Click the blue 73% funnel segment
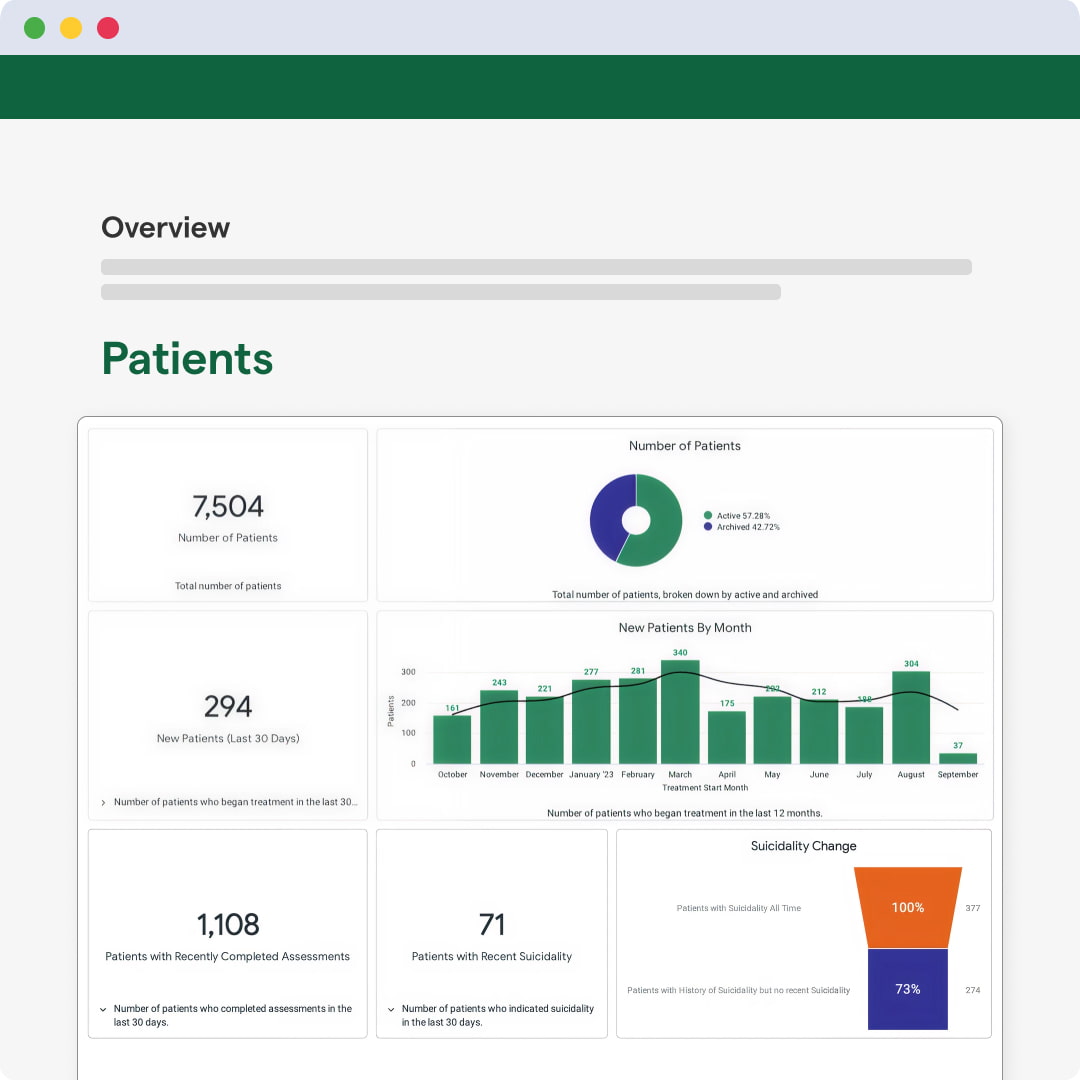 point(908,989)
